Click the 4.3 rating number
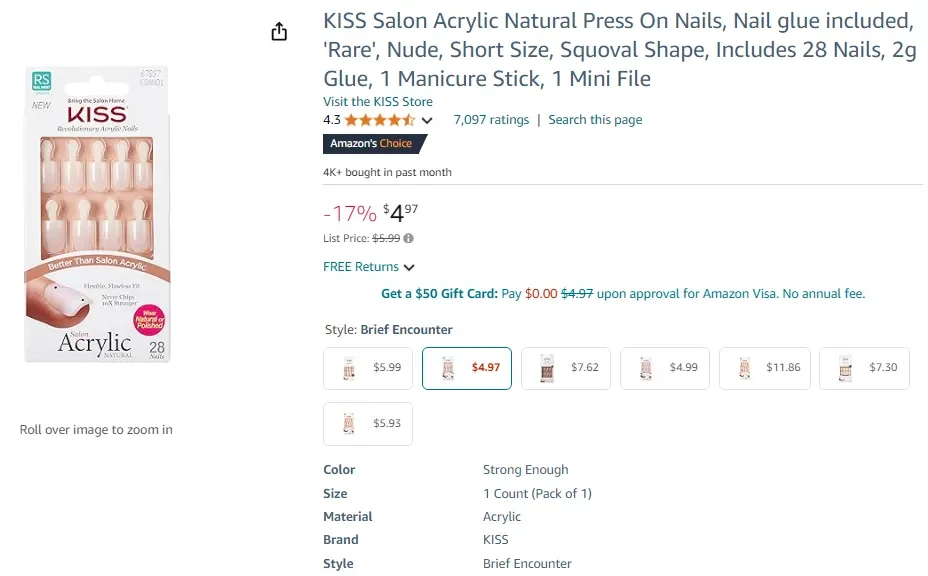 click(332, 120)
